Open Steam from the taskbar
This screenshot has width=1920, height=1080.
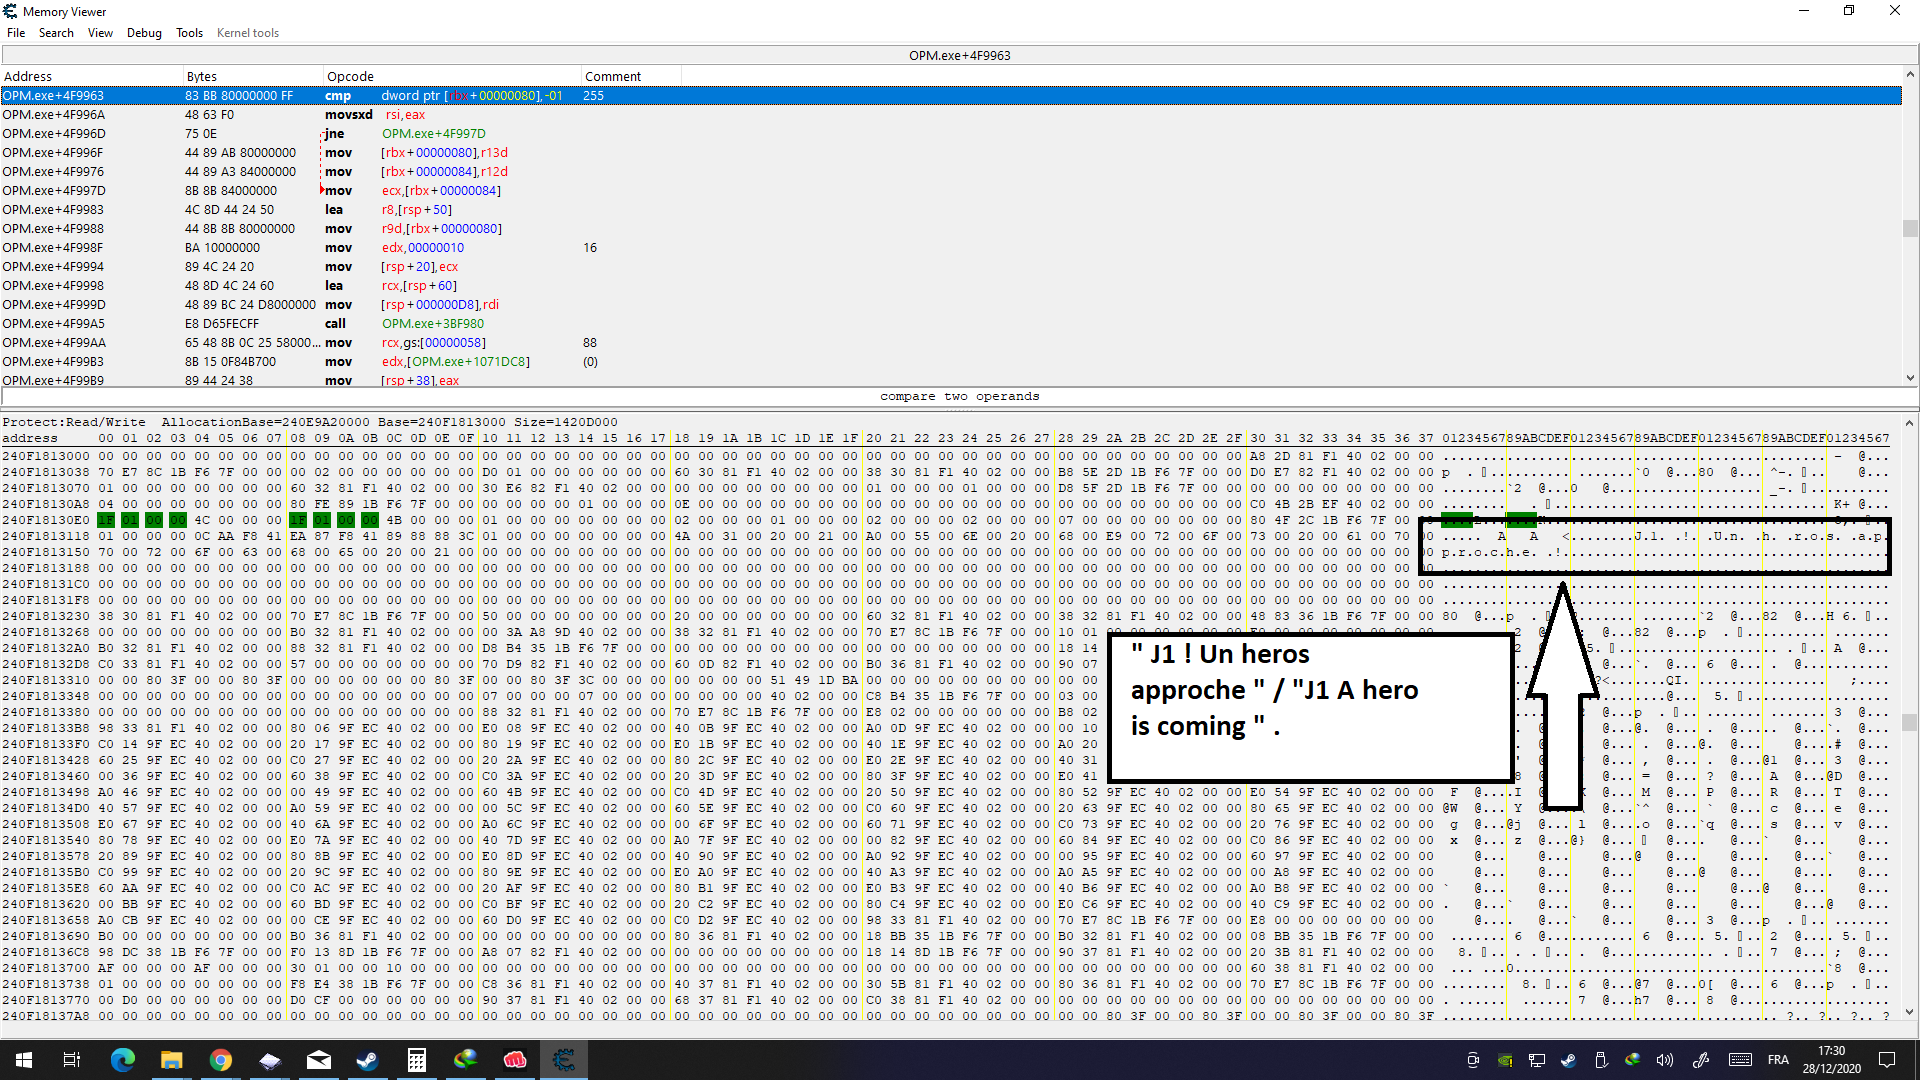(x=368, y=1060)
